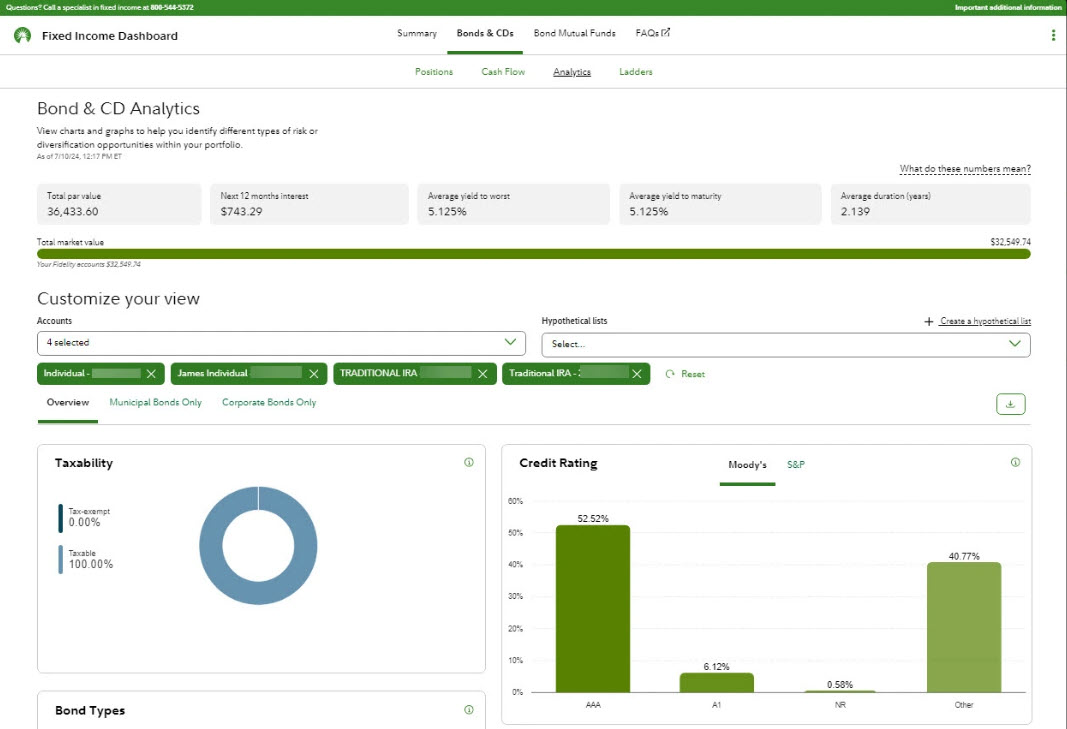The height and width of the screenshot is (729, 1067).
Task: Open the three-dot more options menu
Action: (x=1053, y=35)
